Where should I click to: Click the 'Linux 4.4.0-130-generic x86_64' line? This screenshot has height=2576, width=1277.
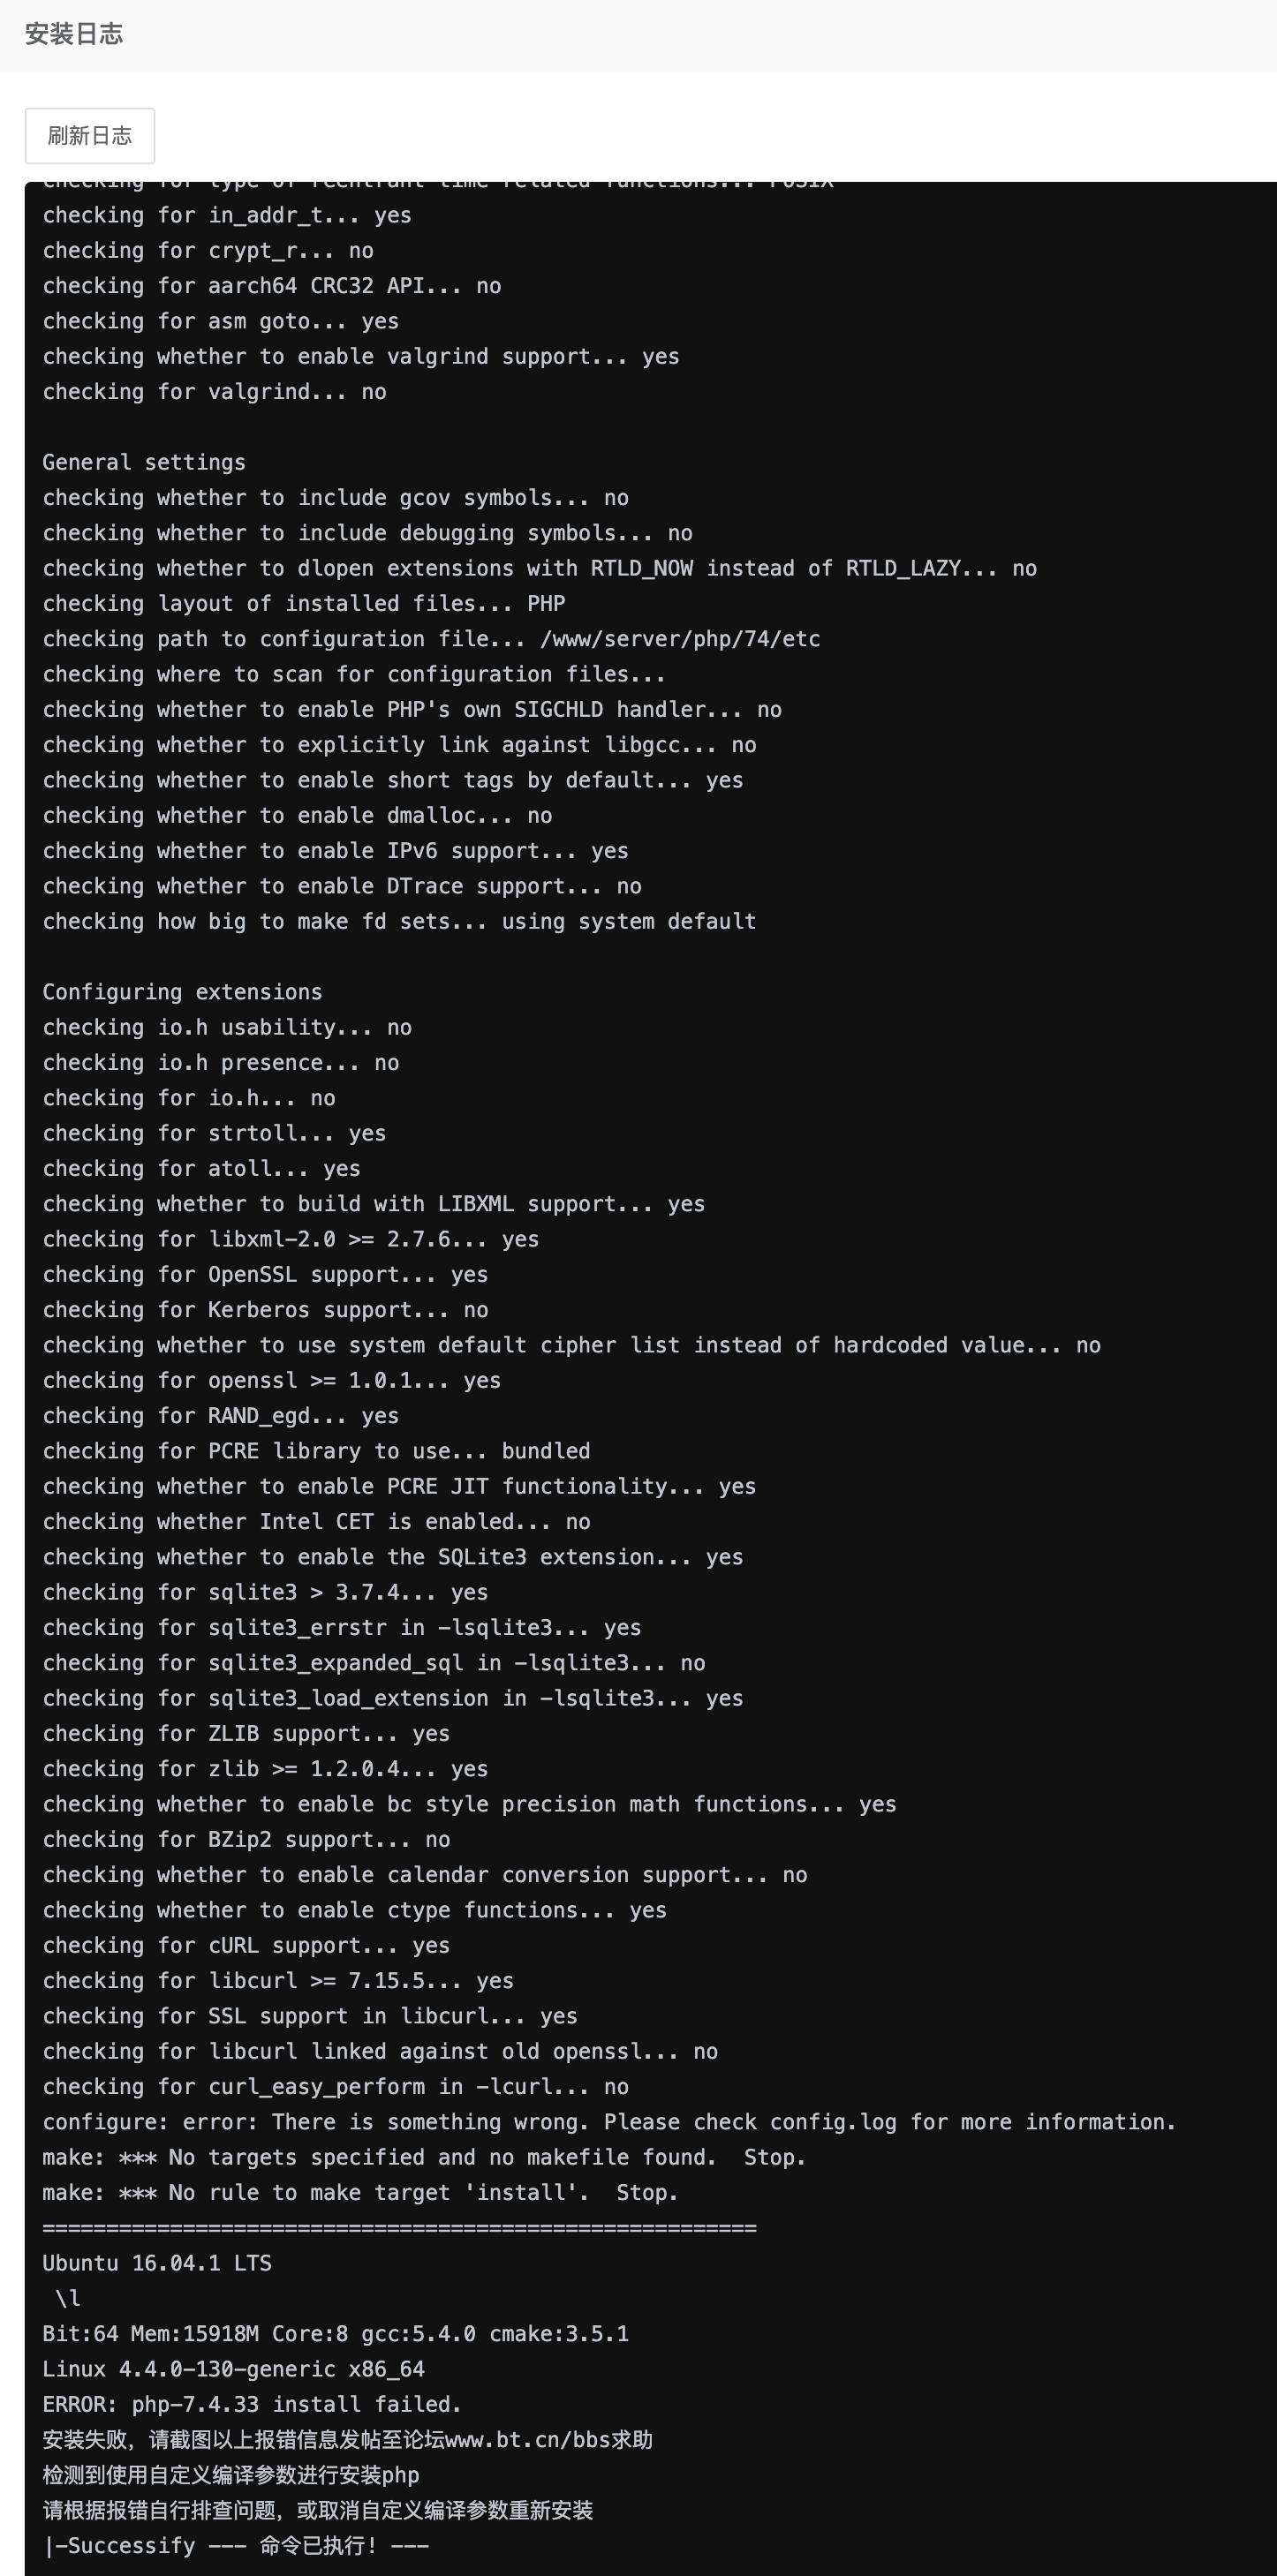[233, 2369]
